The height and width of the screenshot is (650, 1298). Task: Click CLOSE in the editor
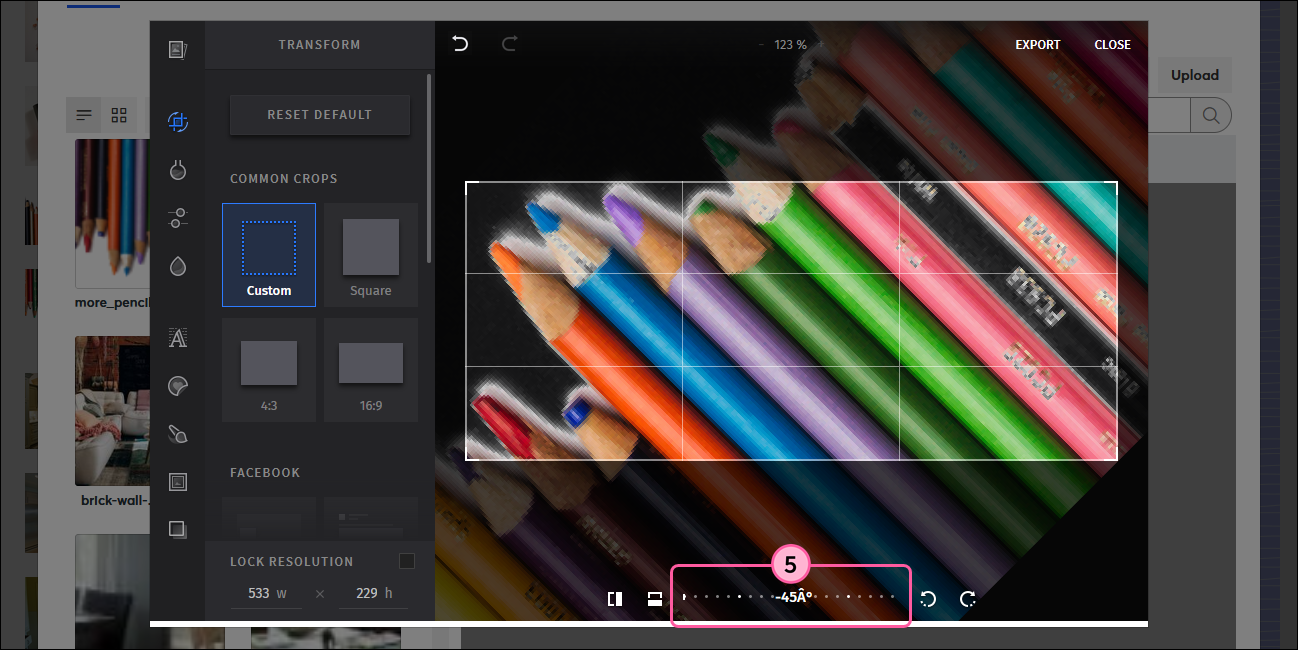(1112, 45)
